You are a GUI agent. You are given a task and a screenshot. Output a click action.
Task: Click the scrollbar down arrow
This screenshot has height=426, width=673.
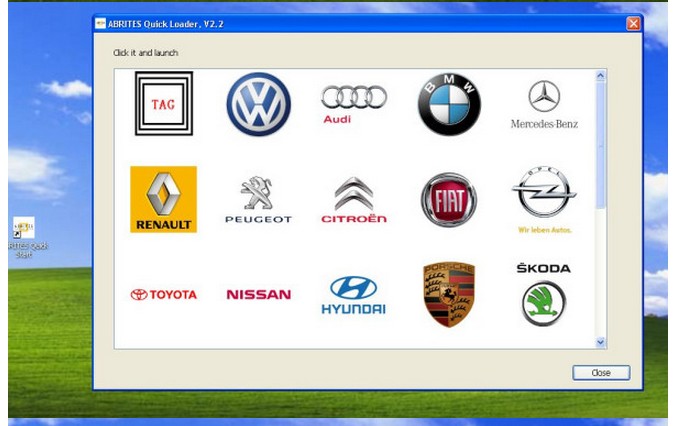pyautogui.click(x=600, y=342)
